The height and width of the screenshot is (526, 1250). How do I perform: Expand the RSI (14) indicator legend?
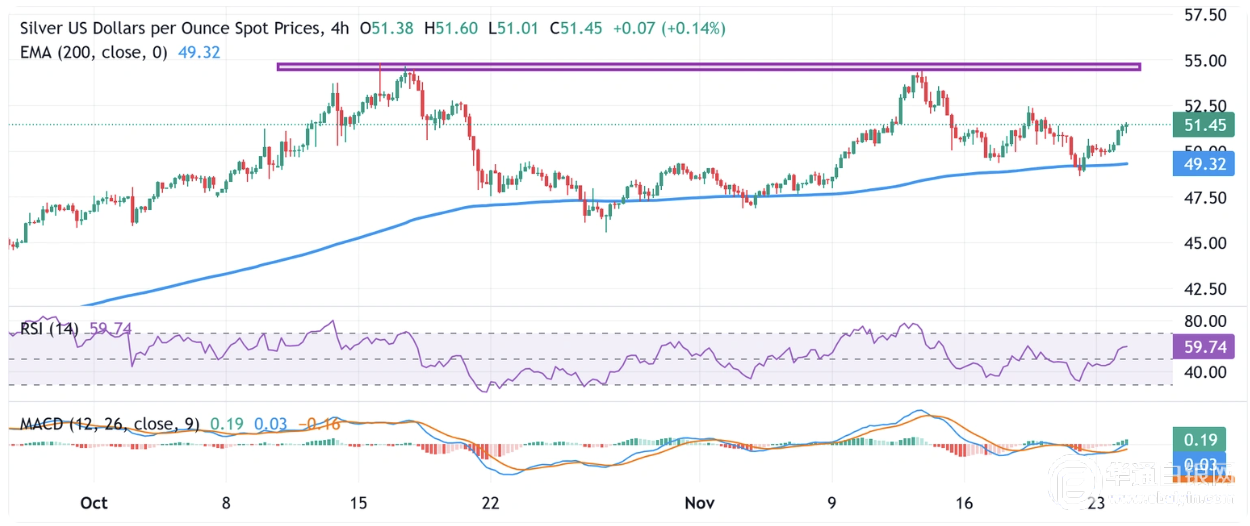point(50,328)
